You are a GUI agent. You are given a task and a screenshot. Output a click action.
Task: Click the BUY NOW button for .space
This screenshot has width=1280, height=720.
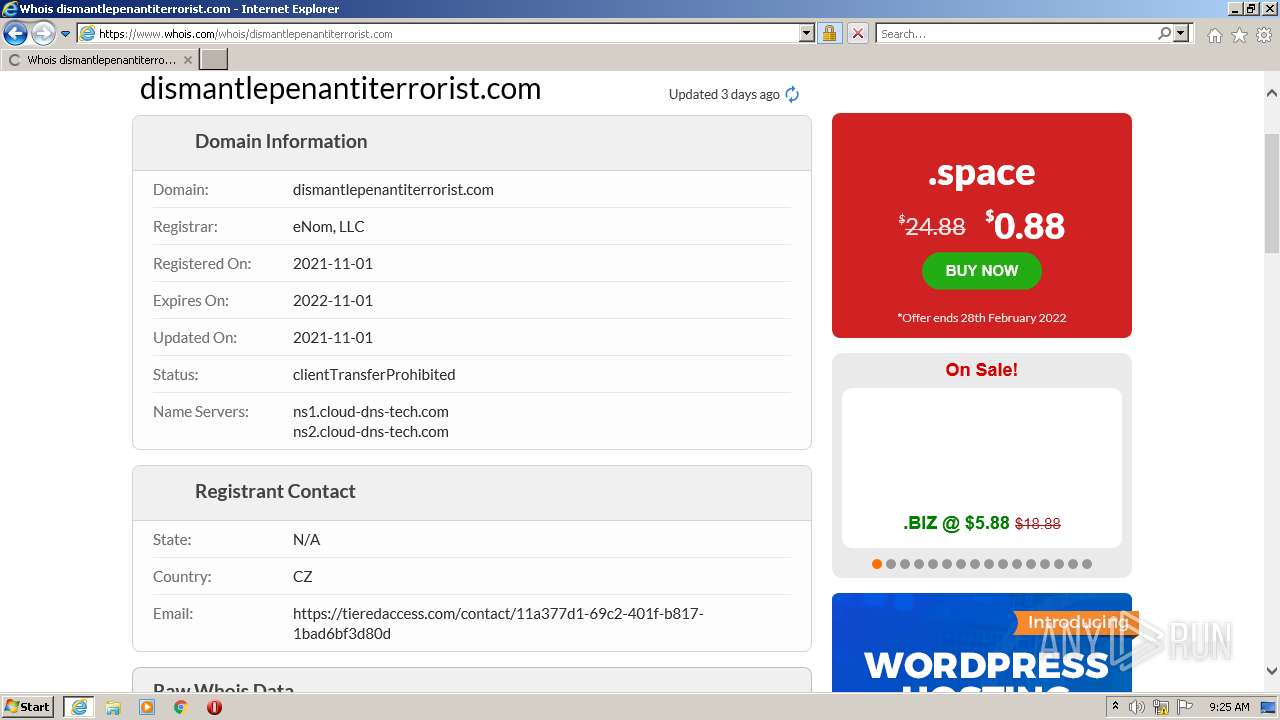(982, 271)
